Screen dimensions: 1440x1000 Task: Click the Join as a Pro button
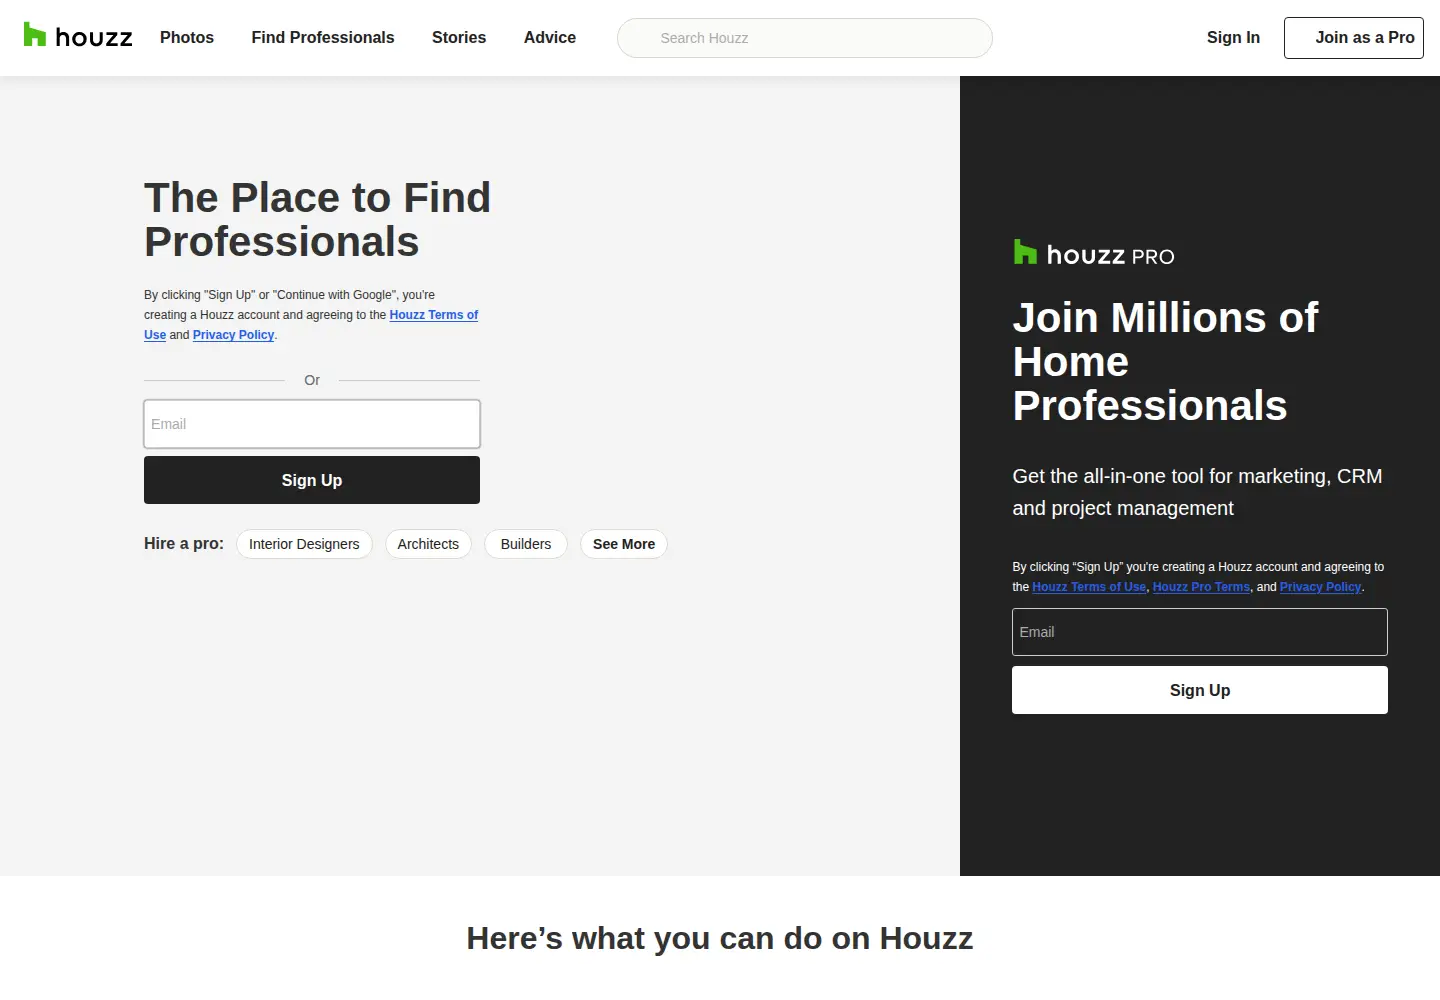pos(1354,38)
